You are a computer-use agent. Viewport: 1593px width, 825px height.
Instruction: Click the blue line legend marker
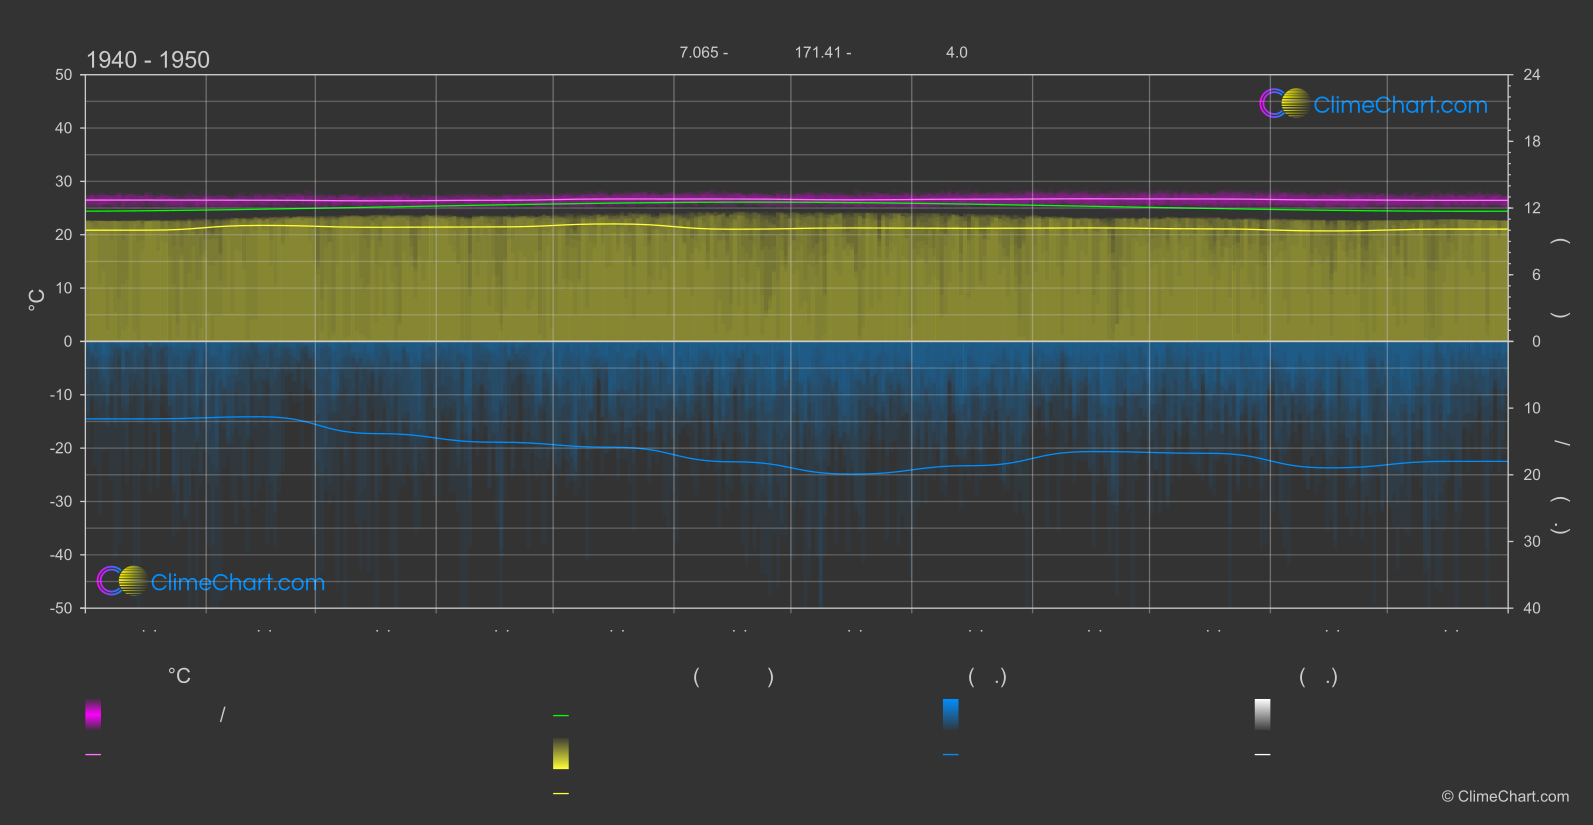[950, 755]
